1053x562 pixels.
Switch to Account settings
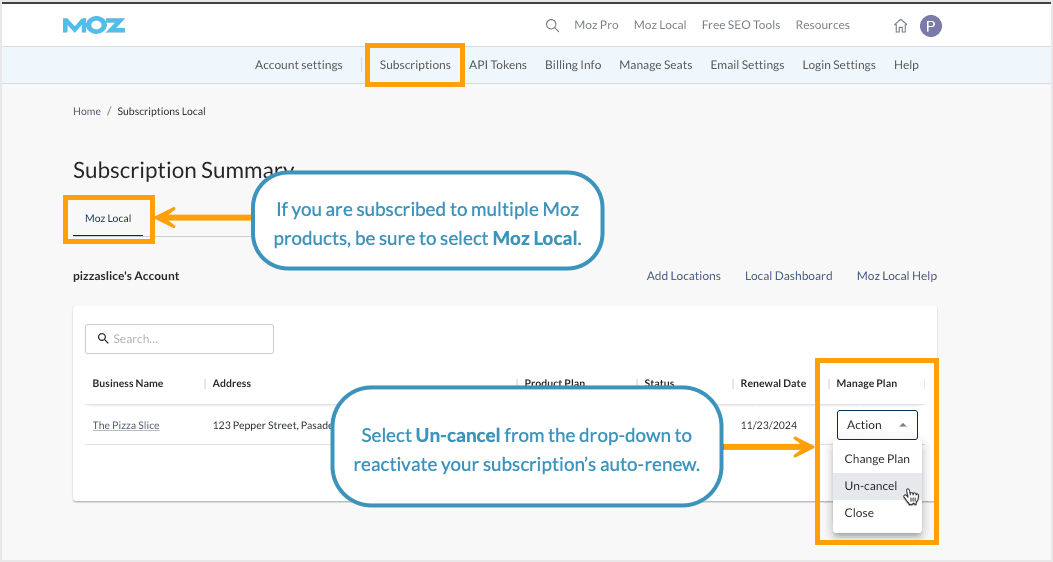click(x=298, y=65)
